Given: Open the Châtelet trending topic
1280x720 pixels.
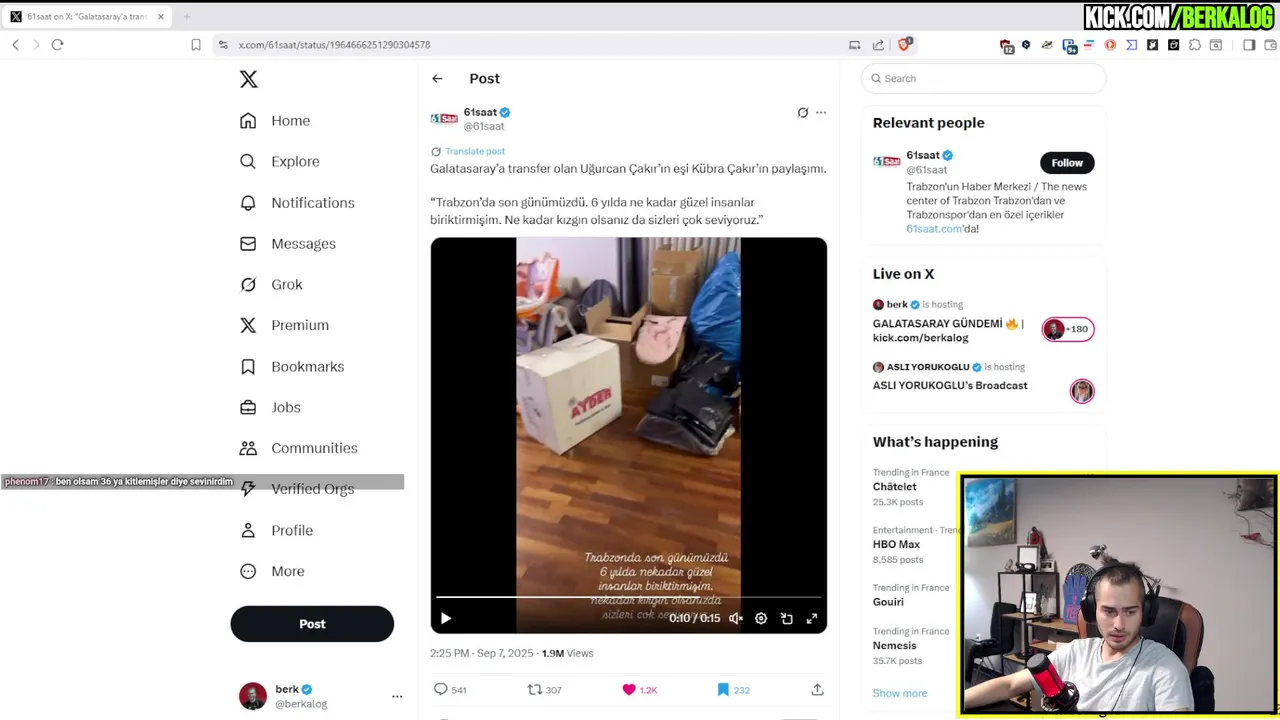Looking at the screenshot, I should click(x=895, y=487).
